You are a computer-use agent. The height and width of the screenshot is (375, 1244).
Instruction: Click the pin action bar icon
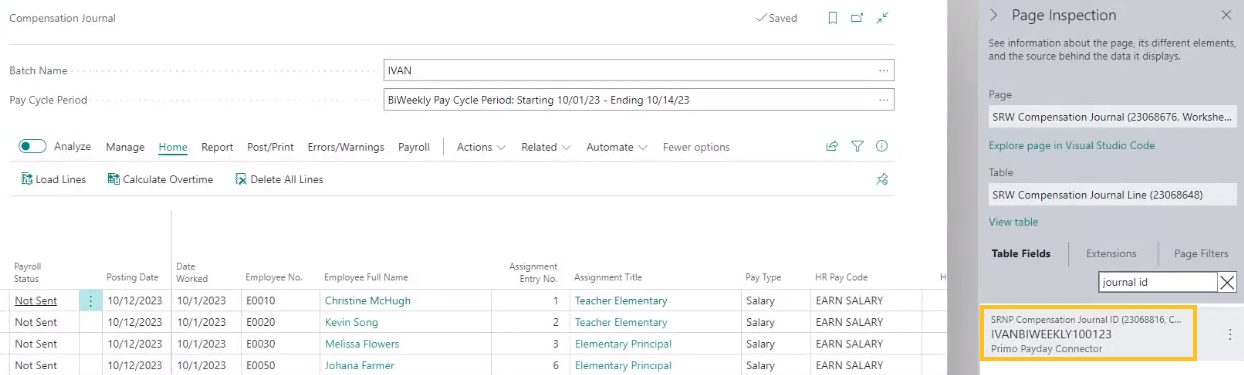tap(882, 180)
